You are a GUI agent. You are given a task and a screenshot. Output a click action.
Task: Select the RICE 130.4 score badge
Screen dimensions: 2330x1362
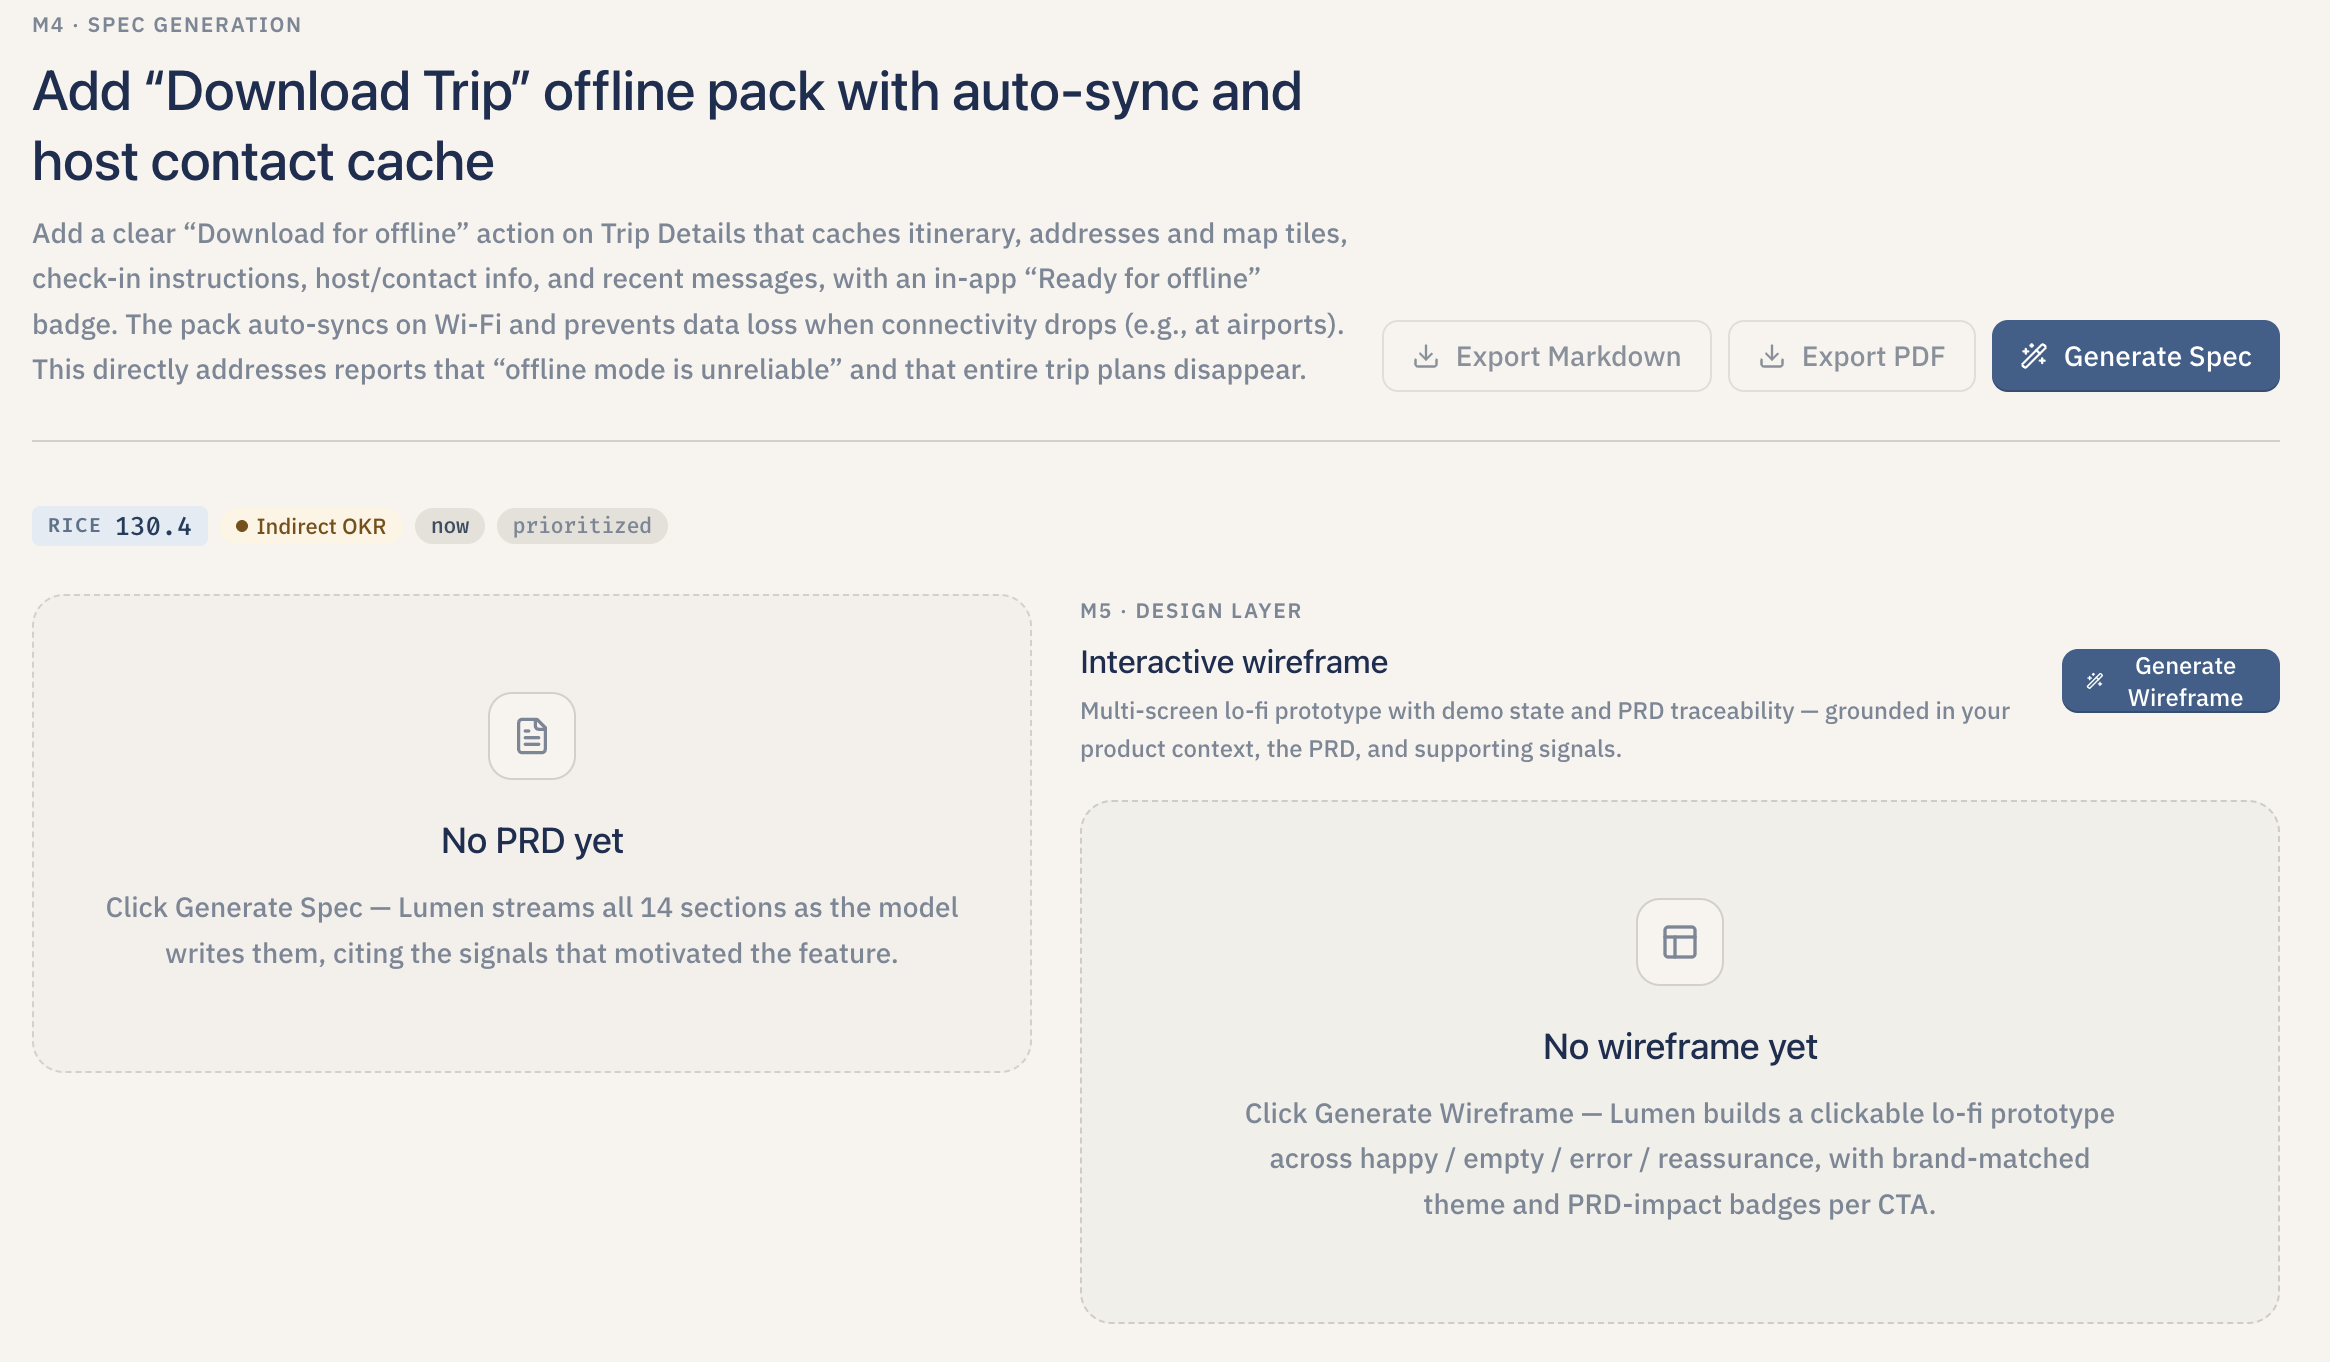tap(120, 526)
